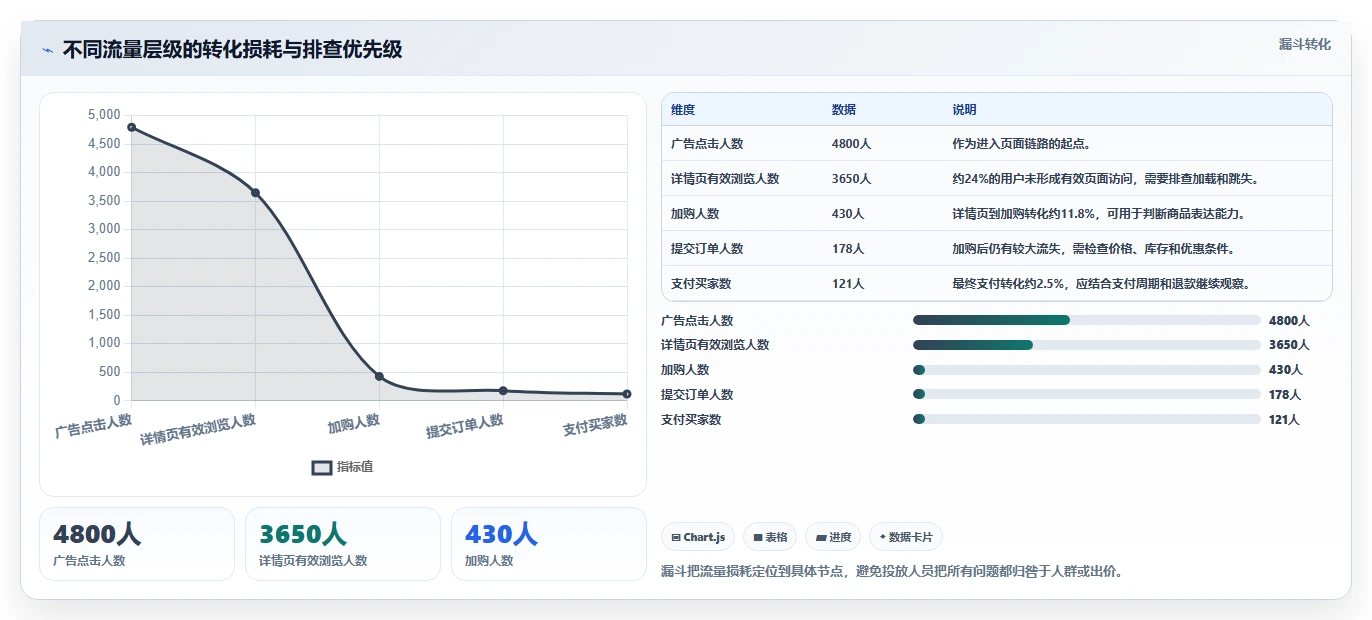Click the 5,000 y-axis label
This screenshot has height=620, width=1372.
104,115
